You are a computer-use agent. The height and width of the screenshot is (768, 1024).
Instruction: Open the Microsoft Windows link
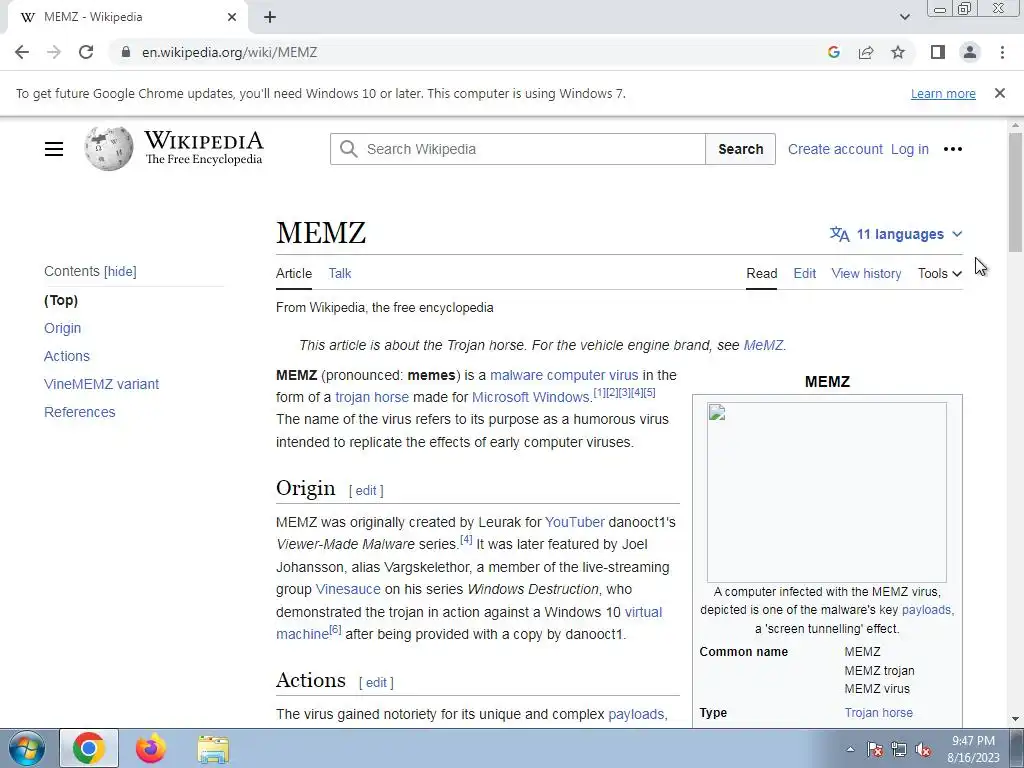pyautogui.click(x=531, y=397)
